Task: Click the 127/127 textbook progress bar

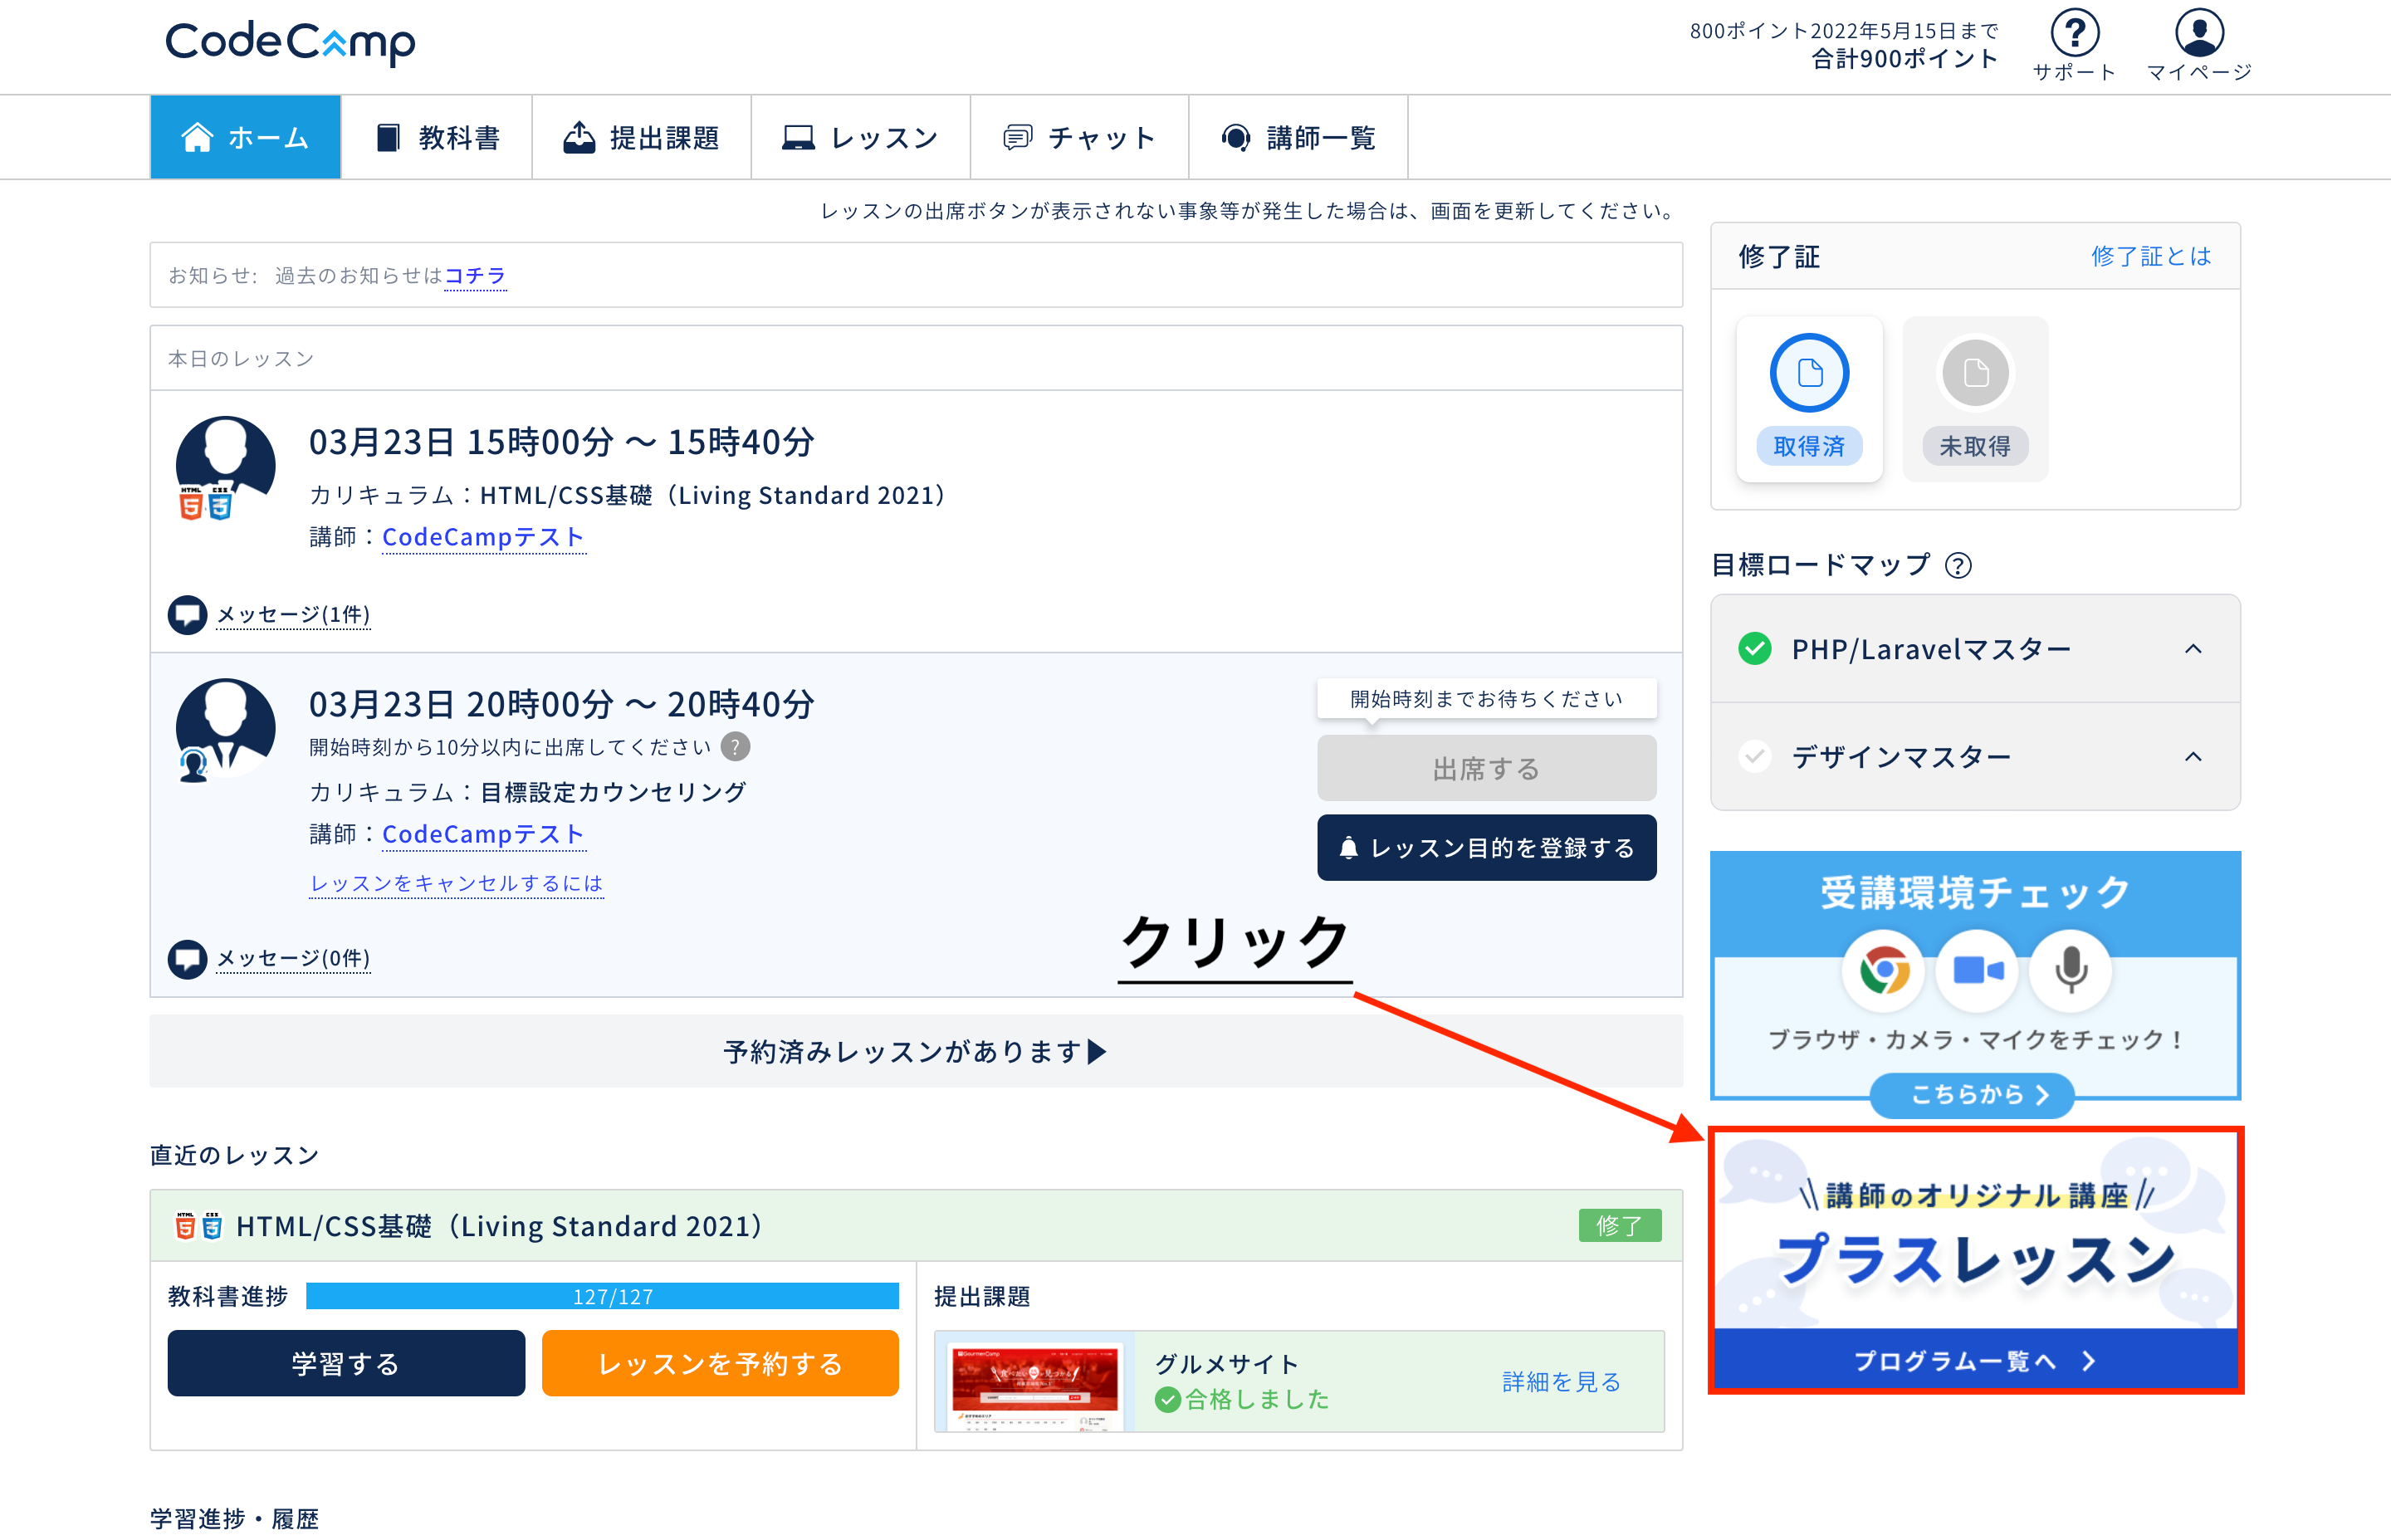Action: (x=602, y=1296)
